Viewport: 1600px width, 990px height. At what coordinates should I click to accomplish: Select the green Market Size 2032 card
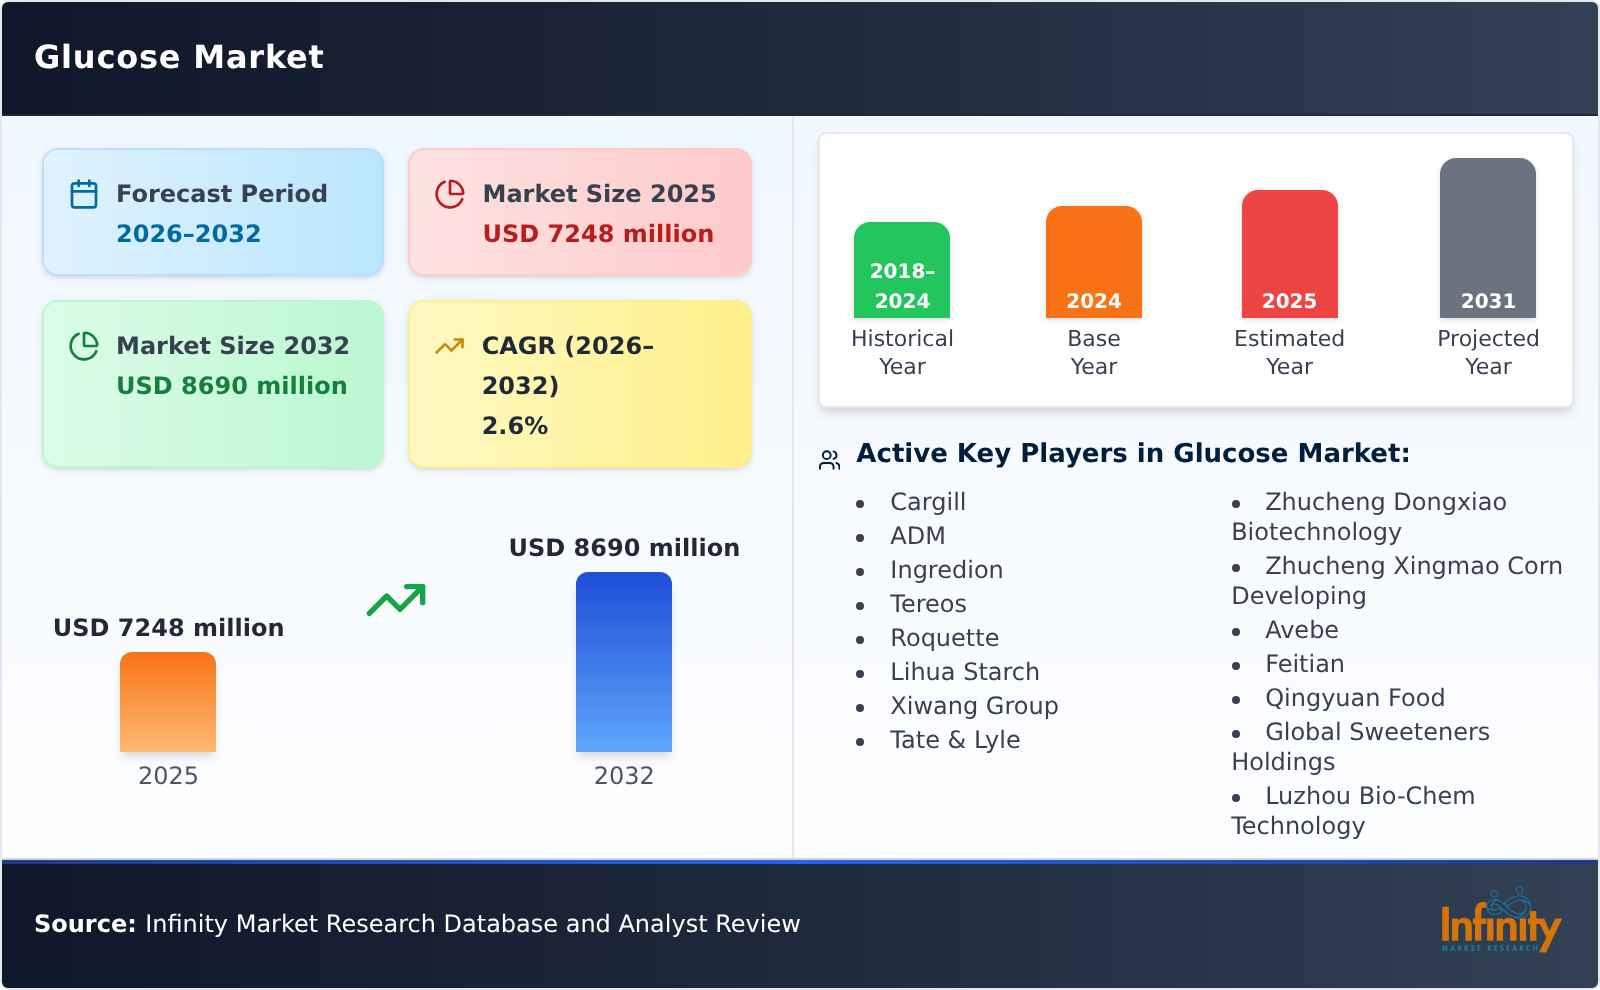(x=212, y=383)
